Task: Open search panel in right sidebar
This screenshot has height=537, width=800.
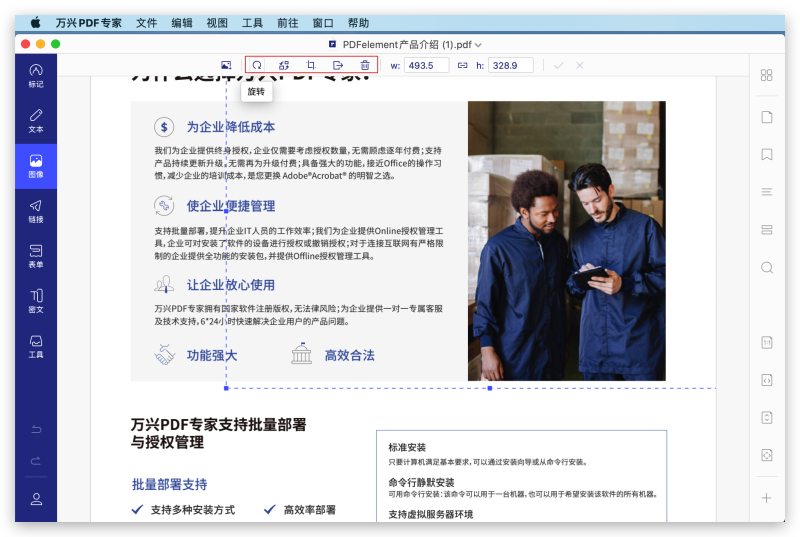Action: click(767, 267)
